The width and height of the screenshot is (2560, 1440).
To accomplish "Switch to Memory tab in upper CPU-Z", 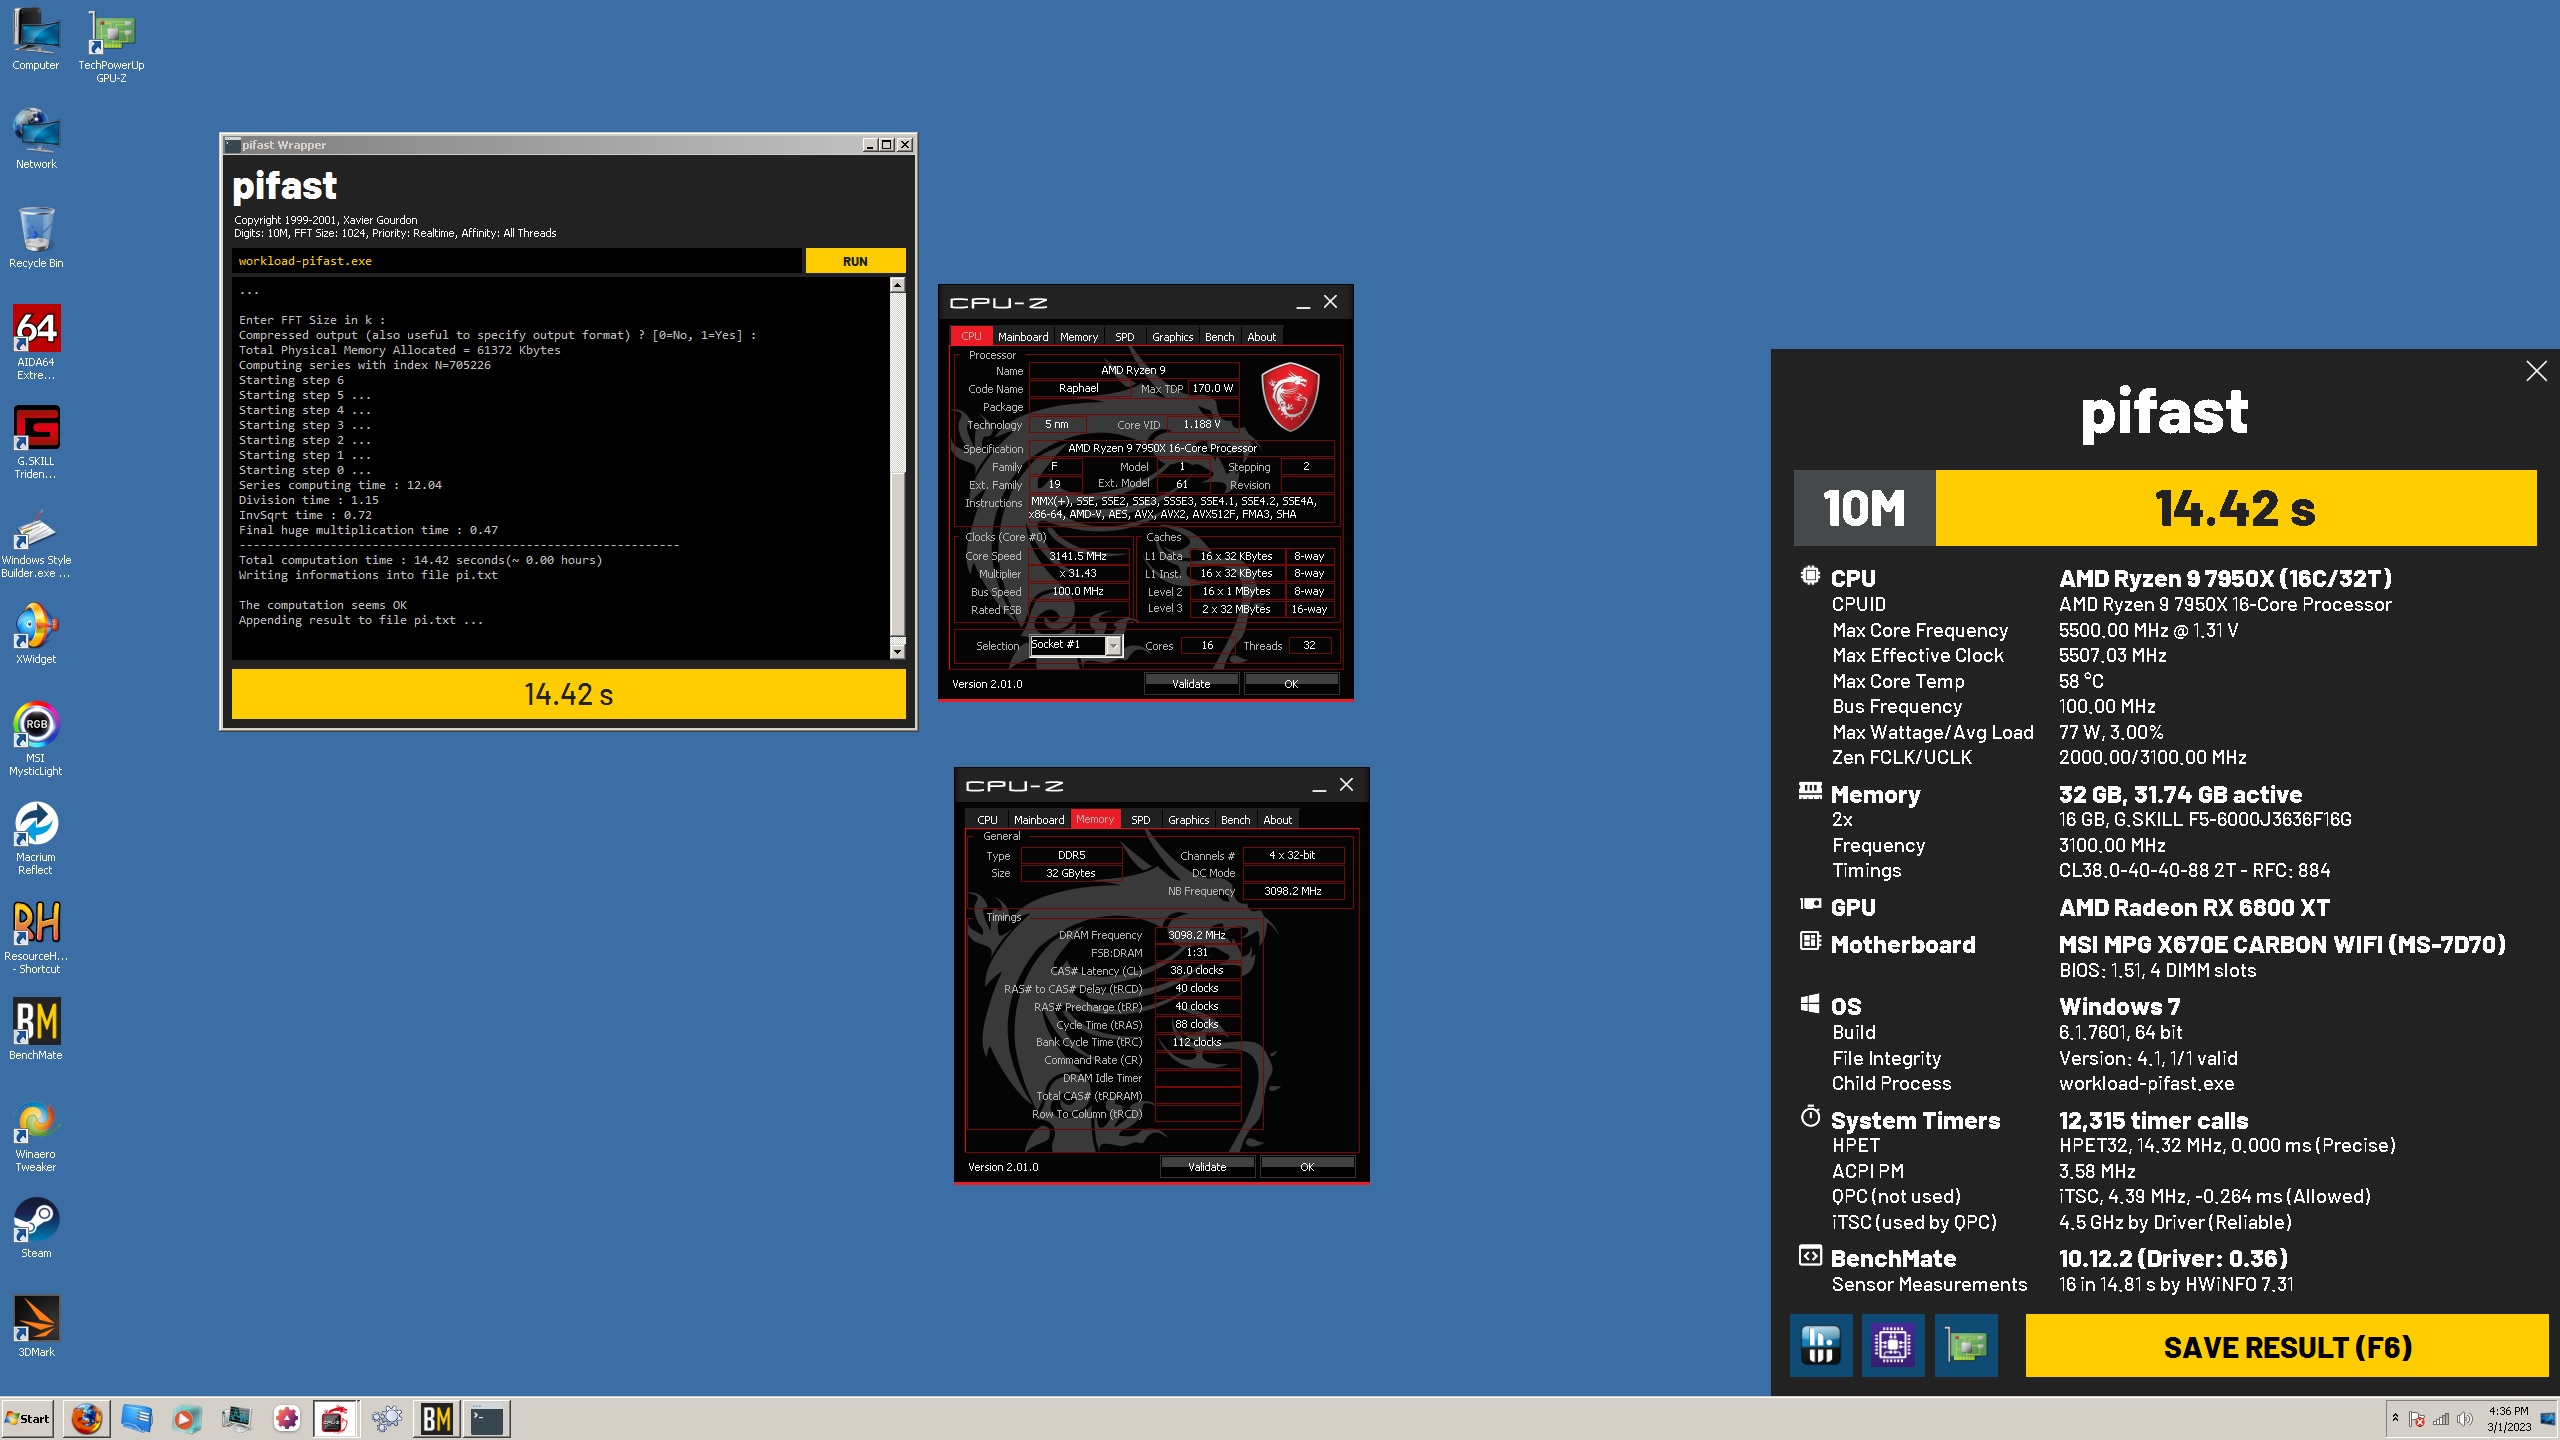I will pyautogui.click(x=1079, y=337).
